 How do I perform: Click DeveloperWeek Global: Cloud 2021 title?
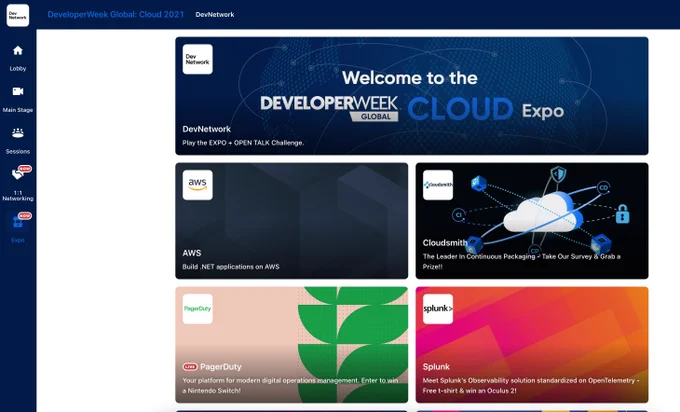pos(116,14)
